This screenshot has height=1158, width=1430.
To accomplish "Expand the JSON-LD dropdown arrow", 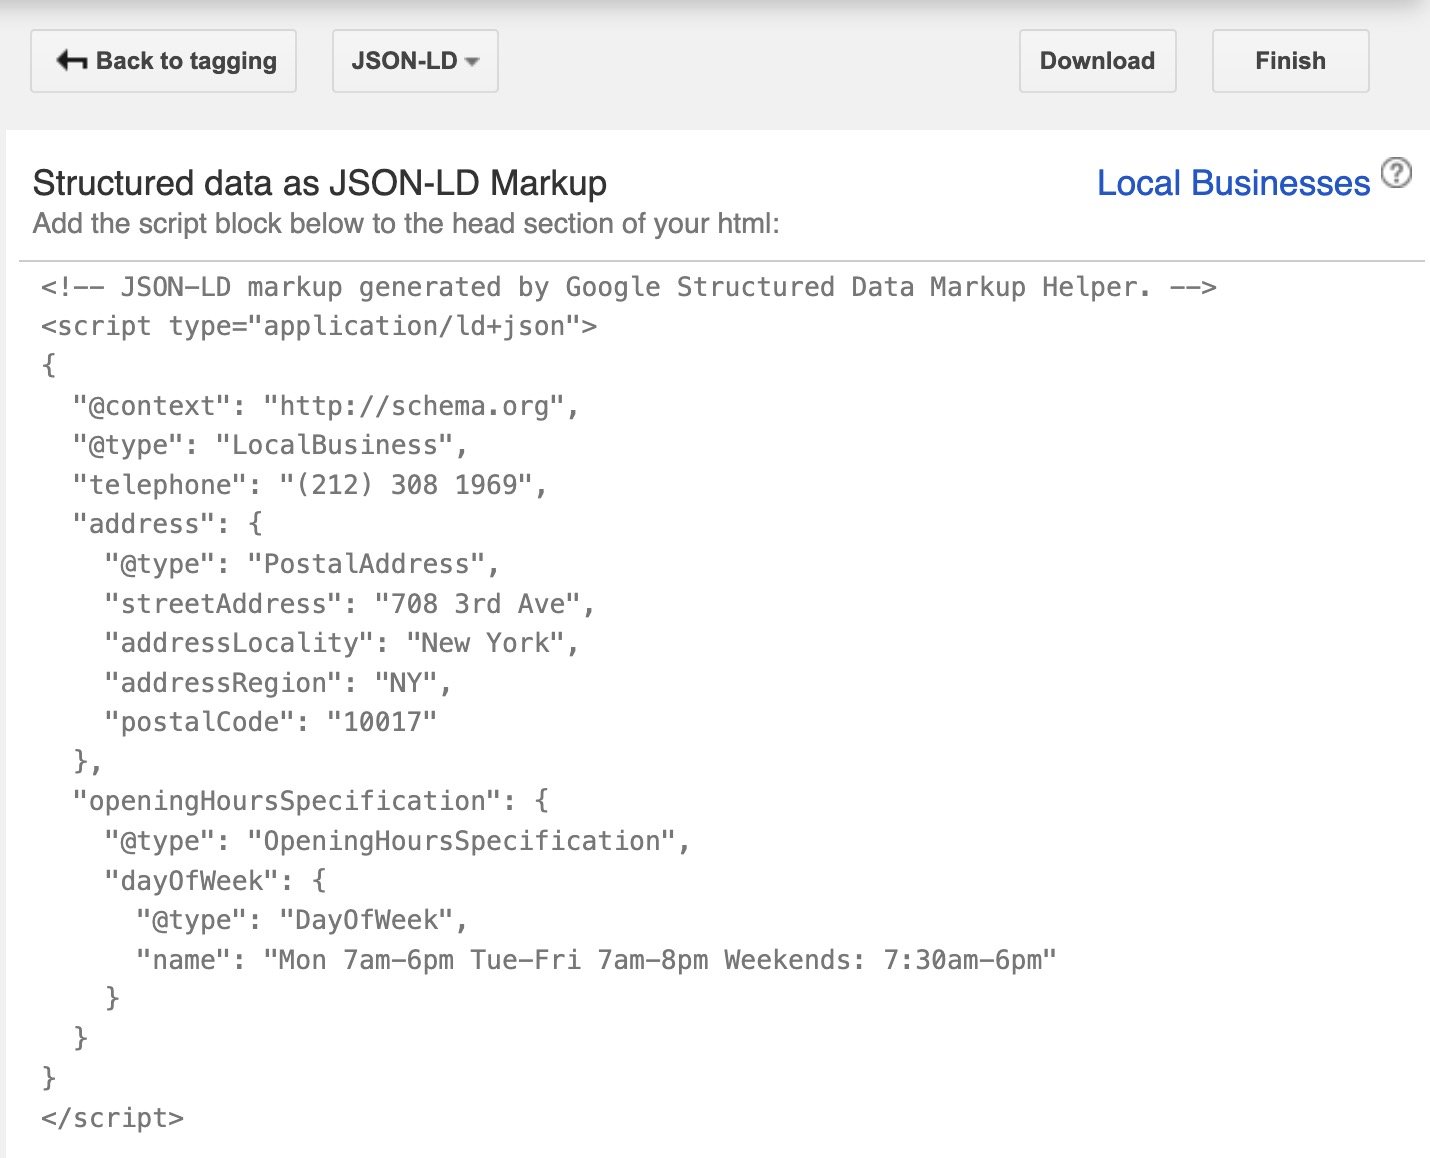I will pos(473,62).
